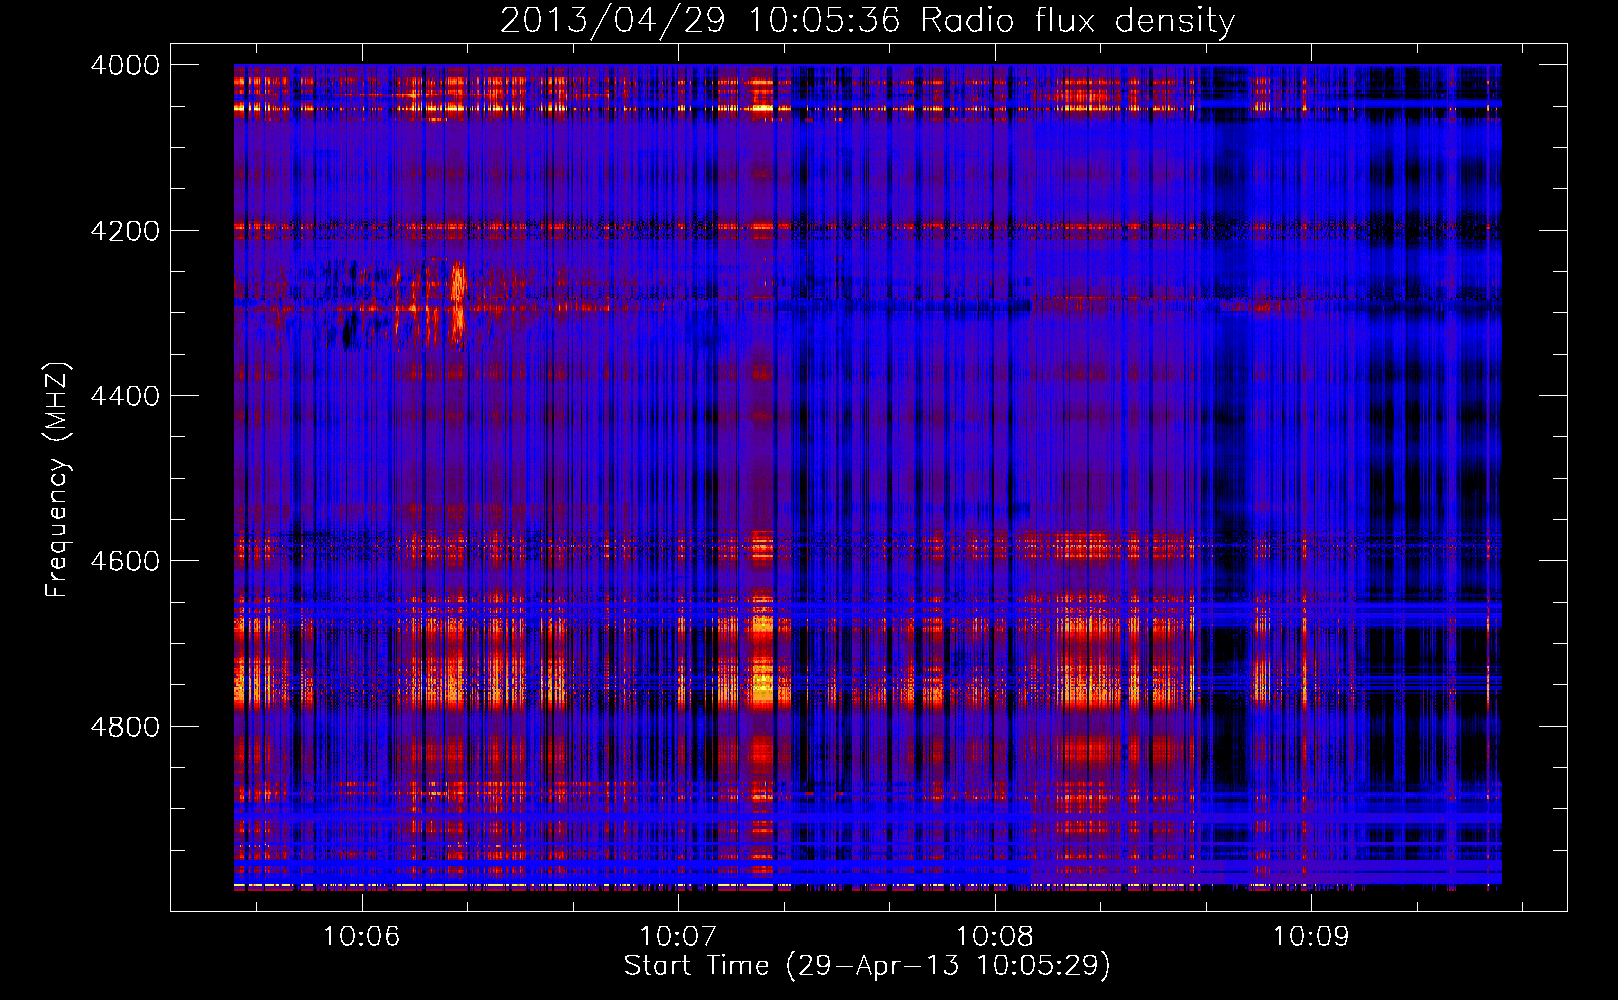Select the 4600 frequency tick label
The image size is (1618, 1000).
click(125, 561)
